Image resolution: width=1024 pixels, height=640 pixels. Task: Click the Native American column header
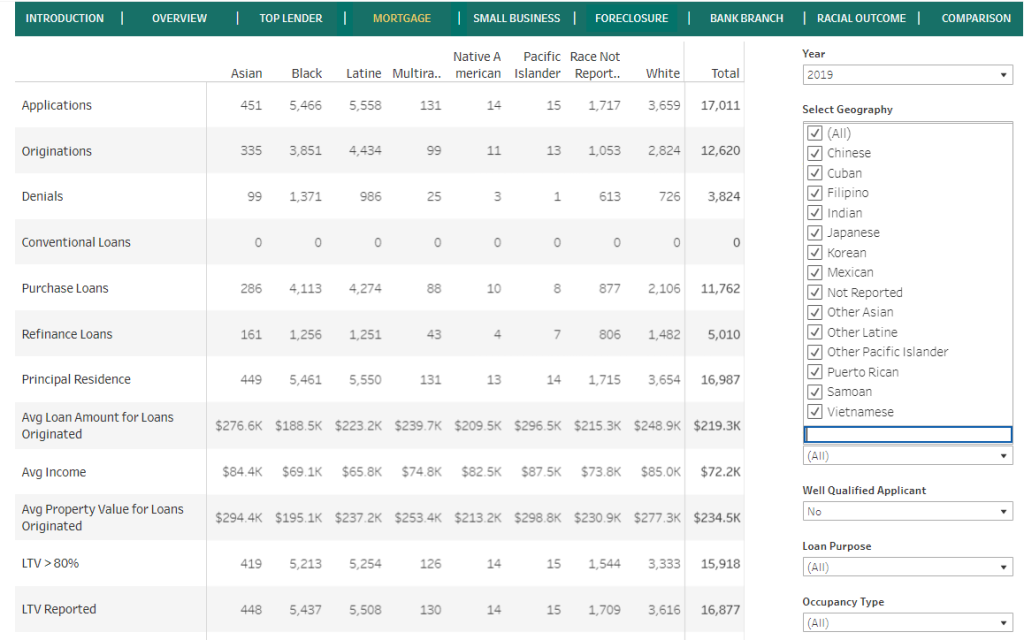[x=477, y=65]
